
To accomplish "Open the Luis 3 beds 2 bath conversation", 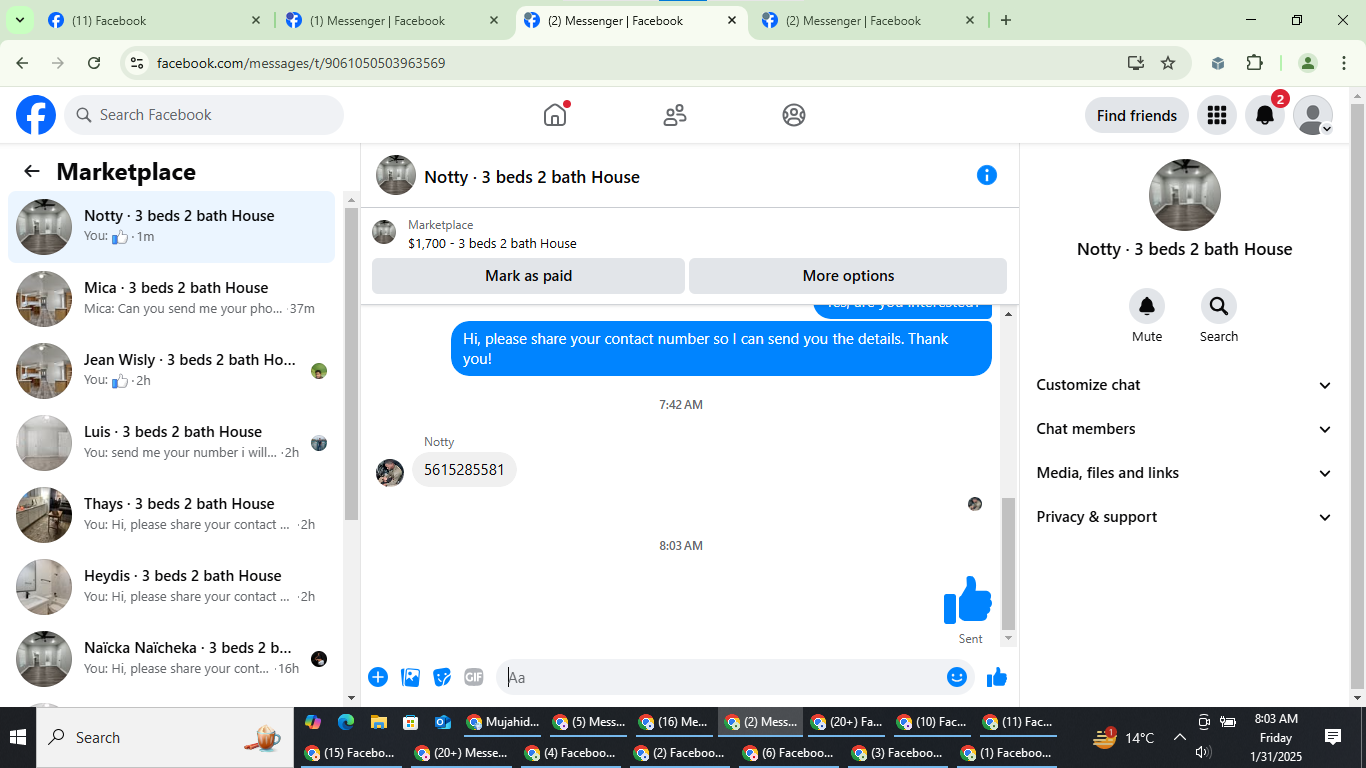I will tap(171, 442).
